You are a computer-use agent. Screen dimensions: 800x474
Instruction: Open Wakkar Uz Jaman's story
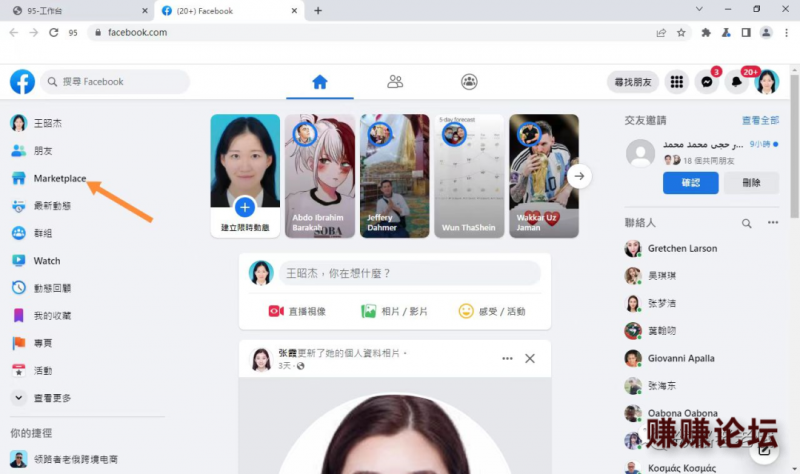(544, 176)
